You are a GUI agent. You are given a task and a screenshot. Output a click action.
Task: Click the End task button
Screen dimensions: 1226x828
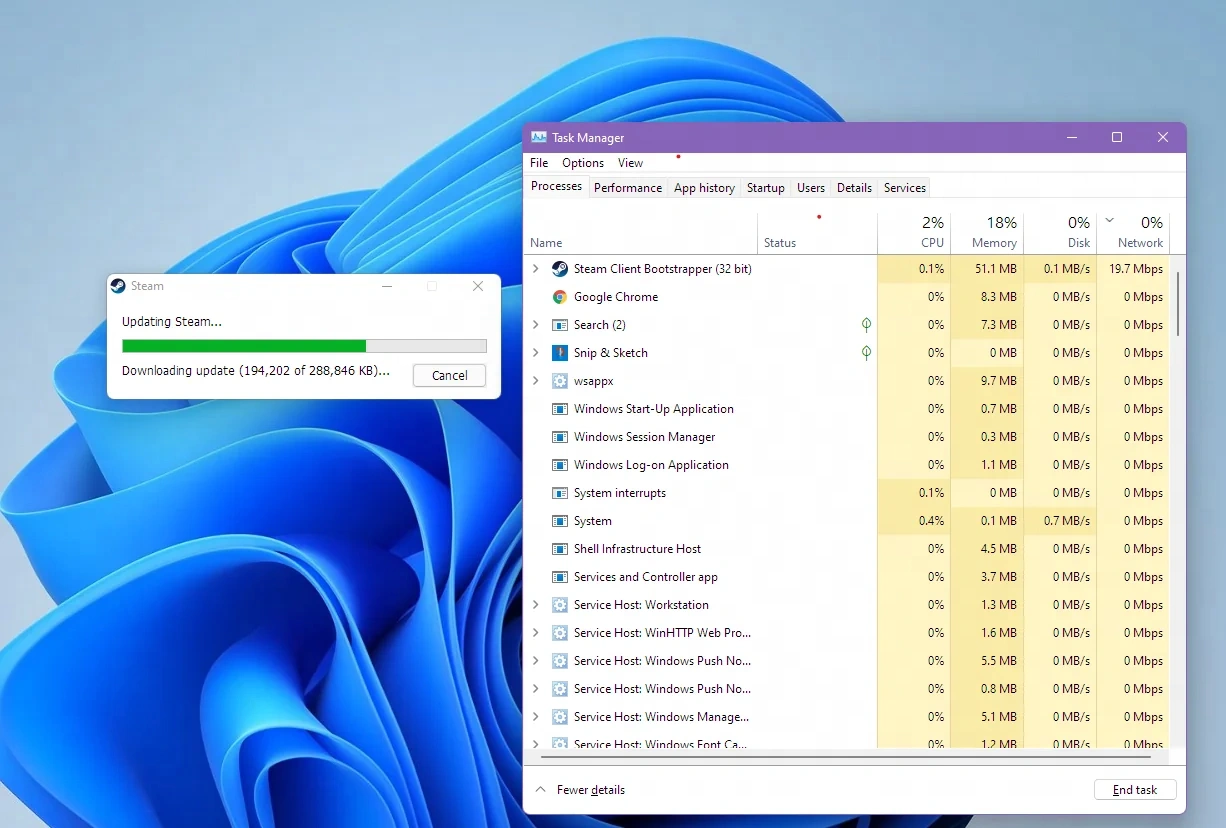(1135, 790)
